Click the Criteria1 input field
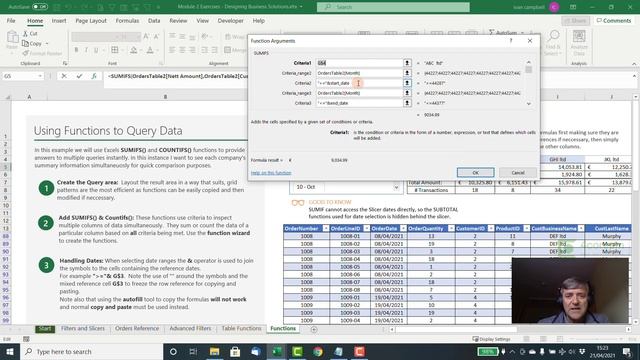Image resolution: width=640 pixels, height=360 pixels. (359, 63)
